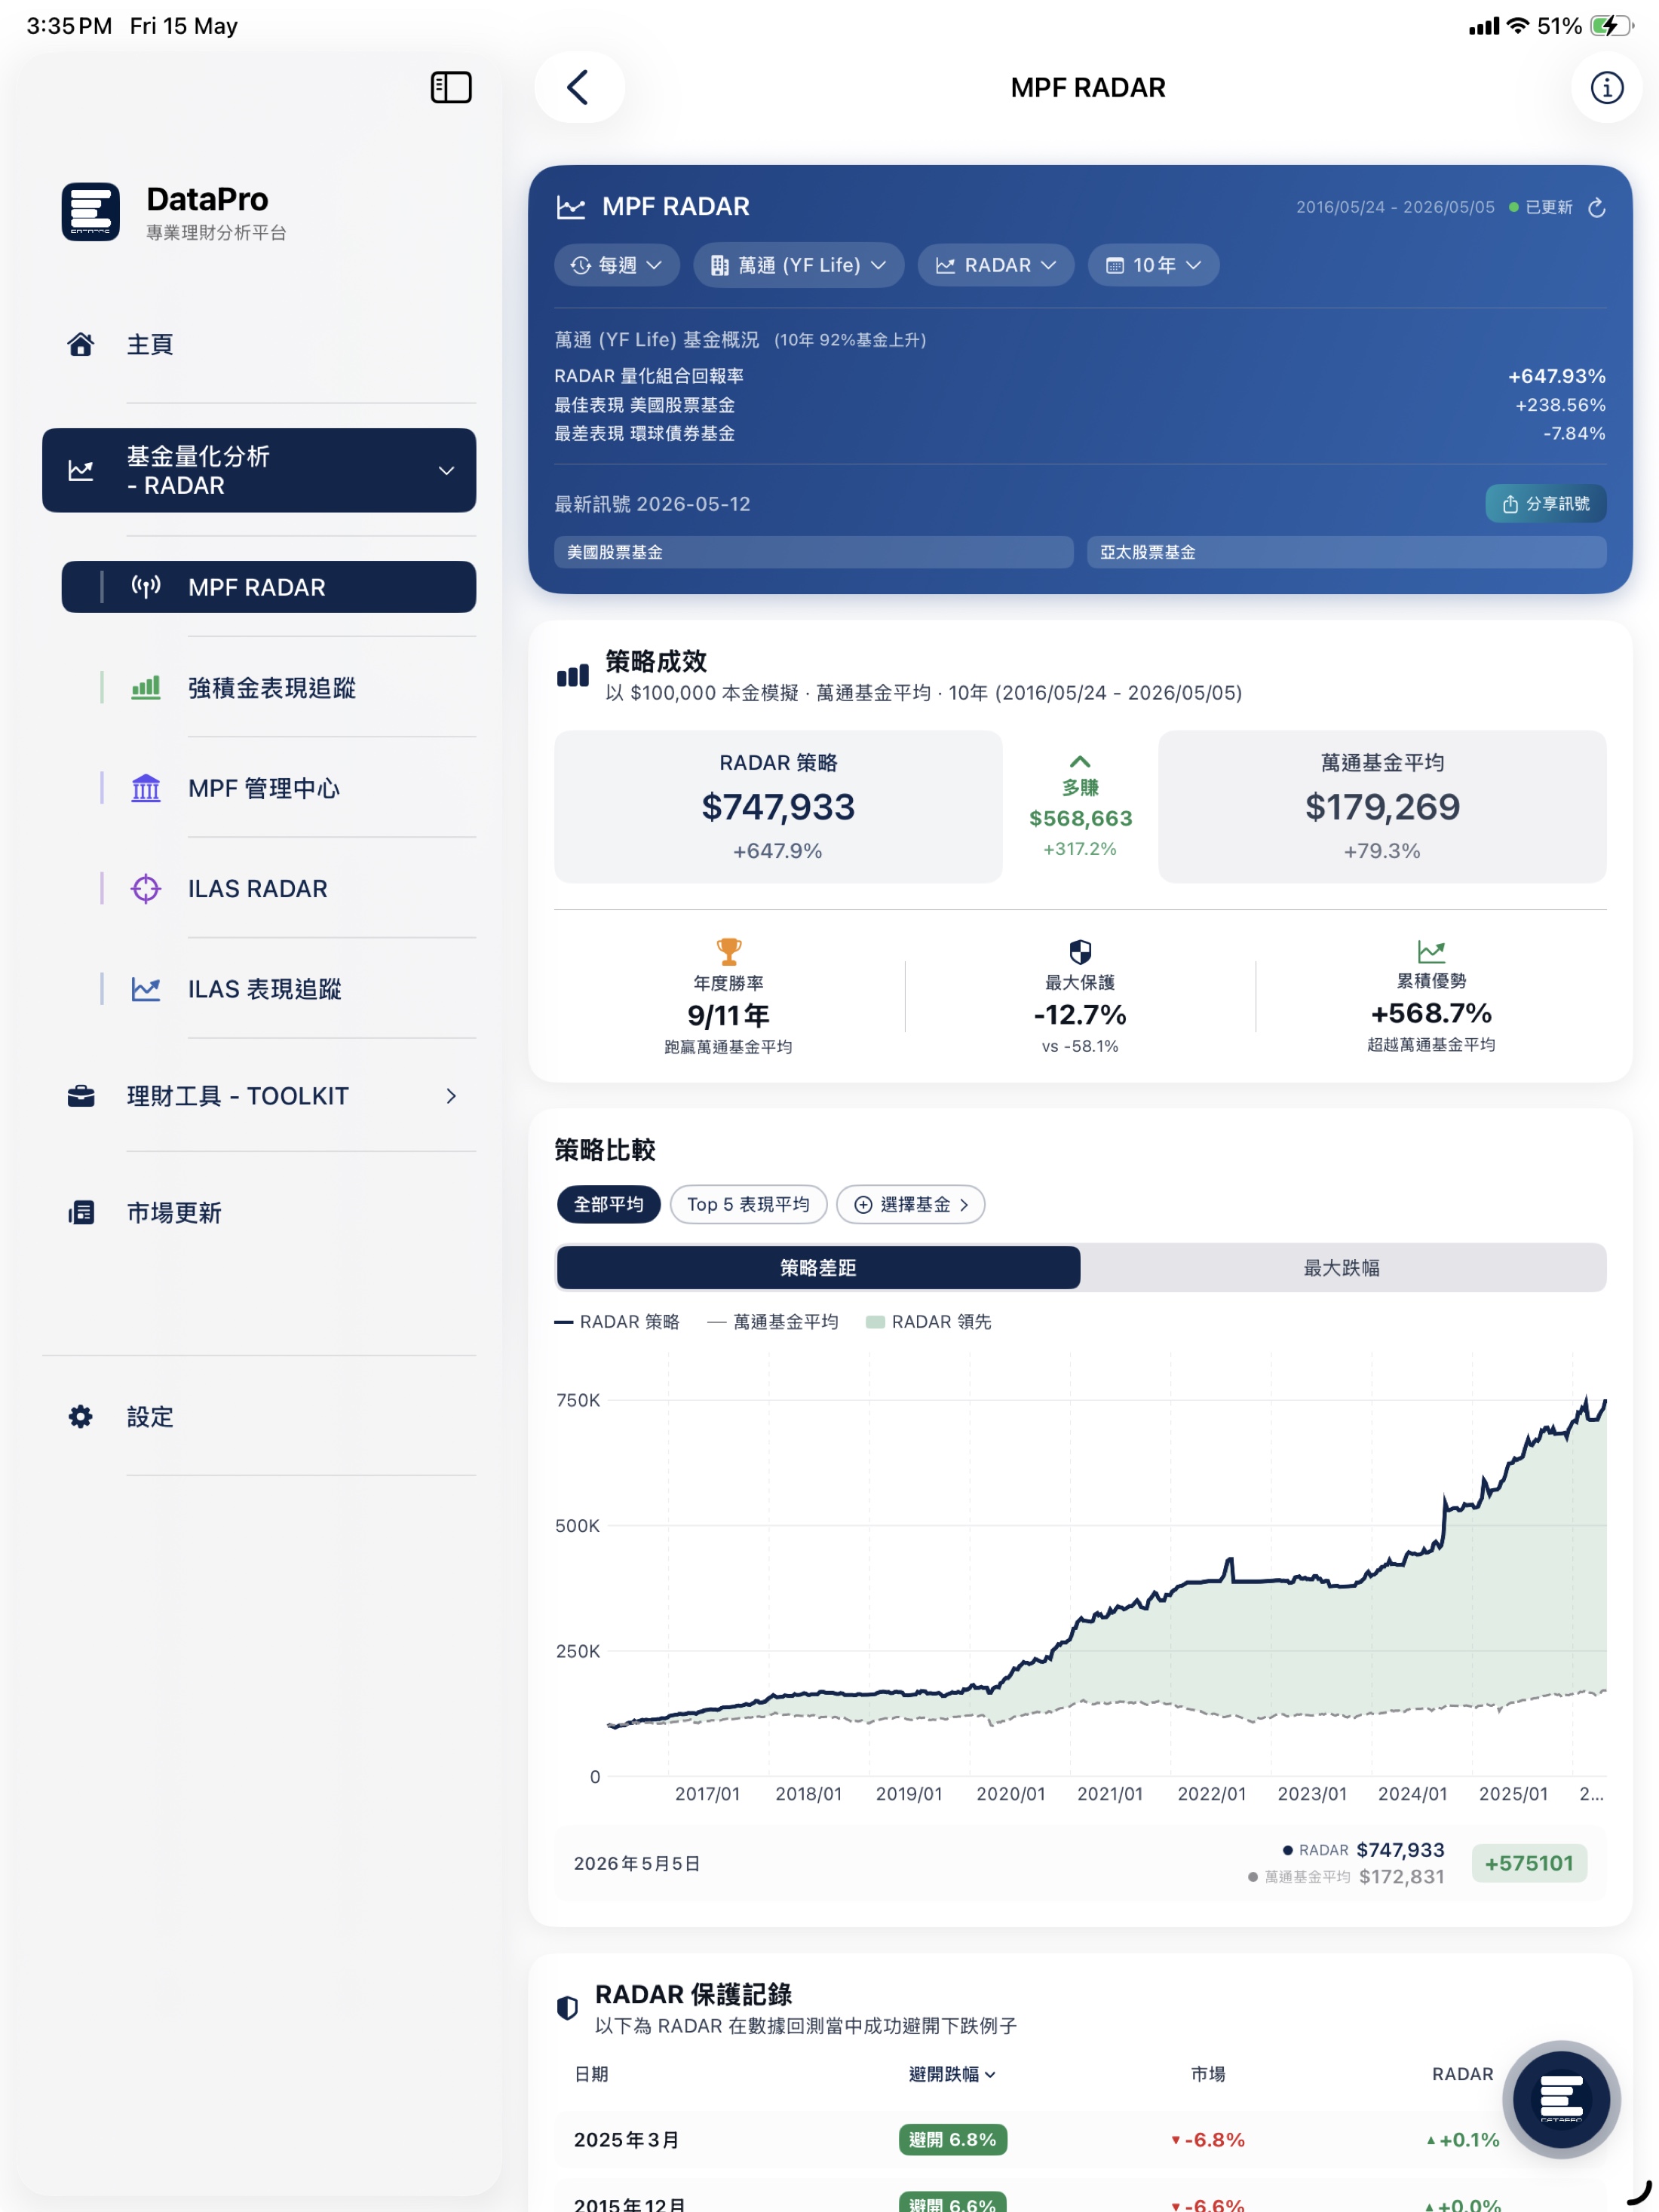1659x2212 pixels.
Task: Open ILAS 表現追蹤 line chart icon
Action: point(146,989)
